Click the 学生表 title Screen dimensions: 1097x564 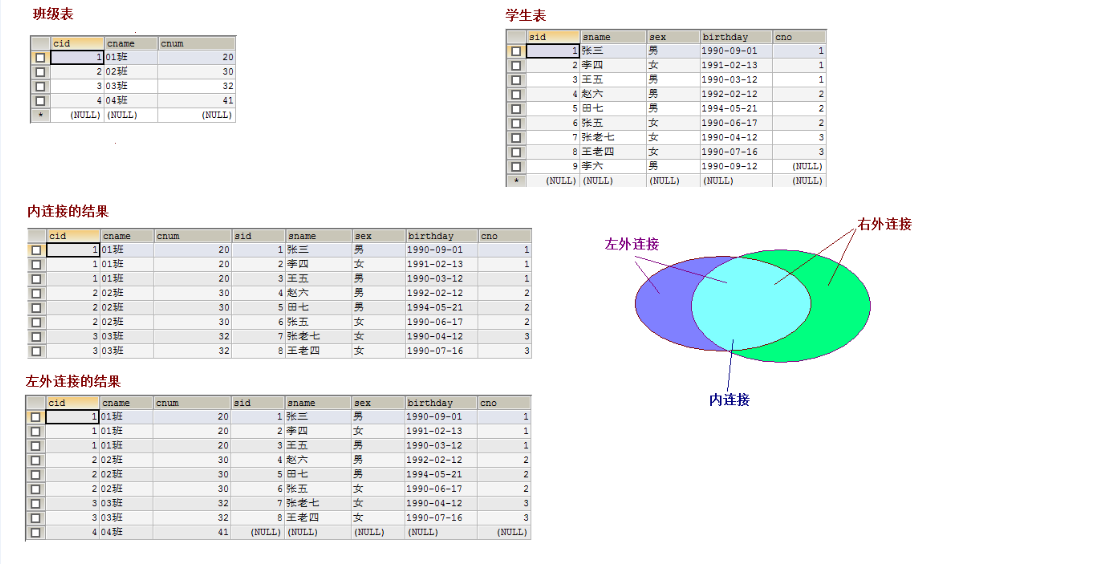[x=526, y=15]
